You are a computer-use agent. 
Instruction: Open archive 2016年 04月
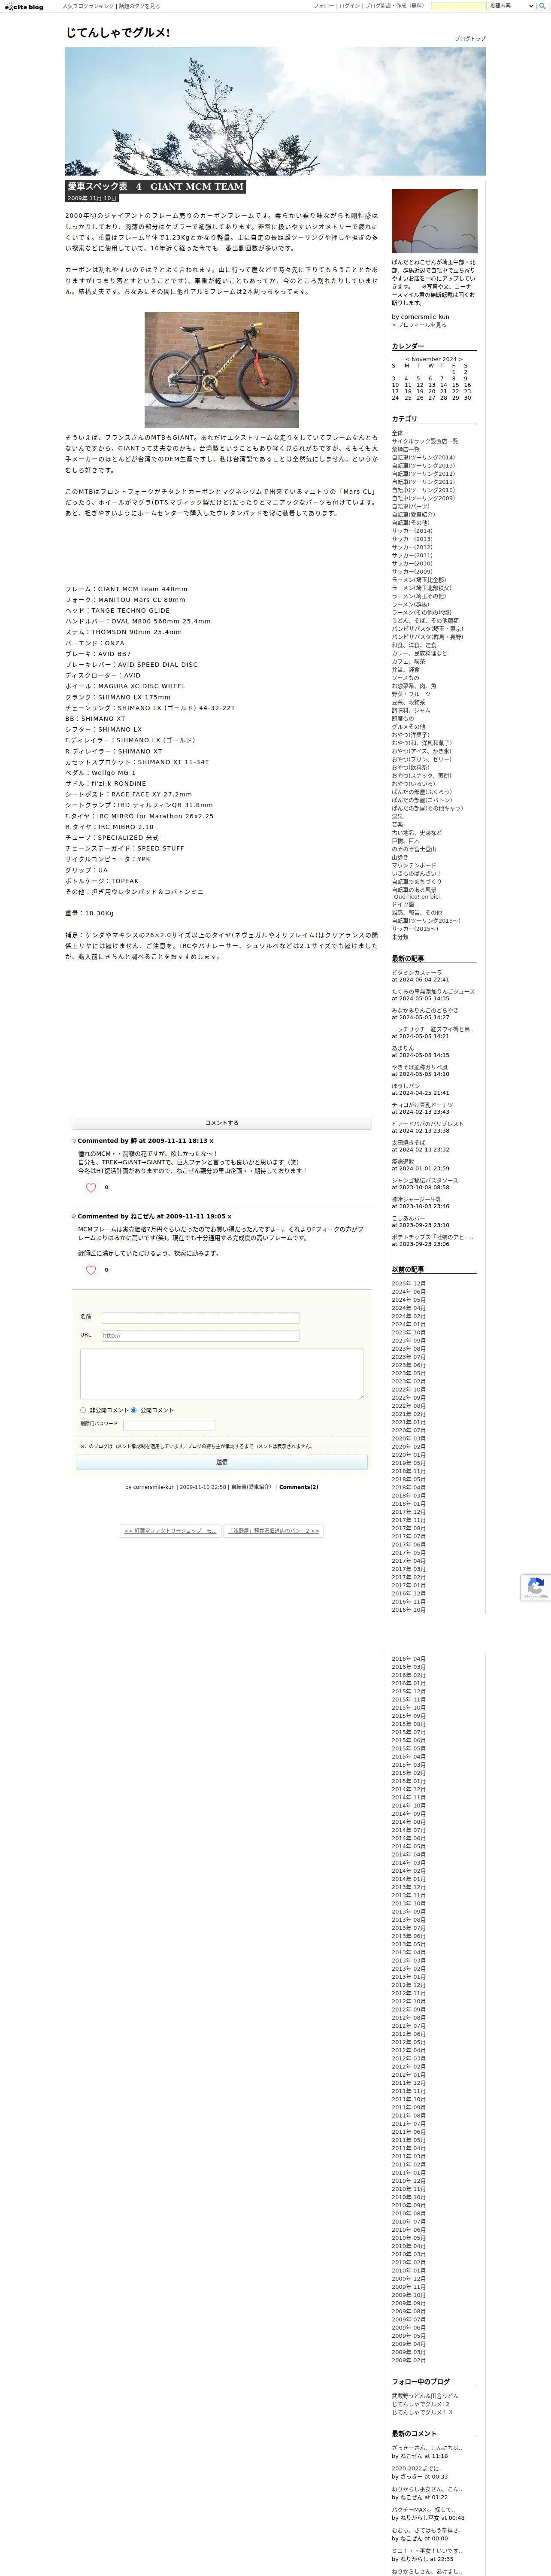point(409,1658)
